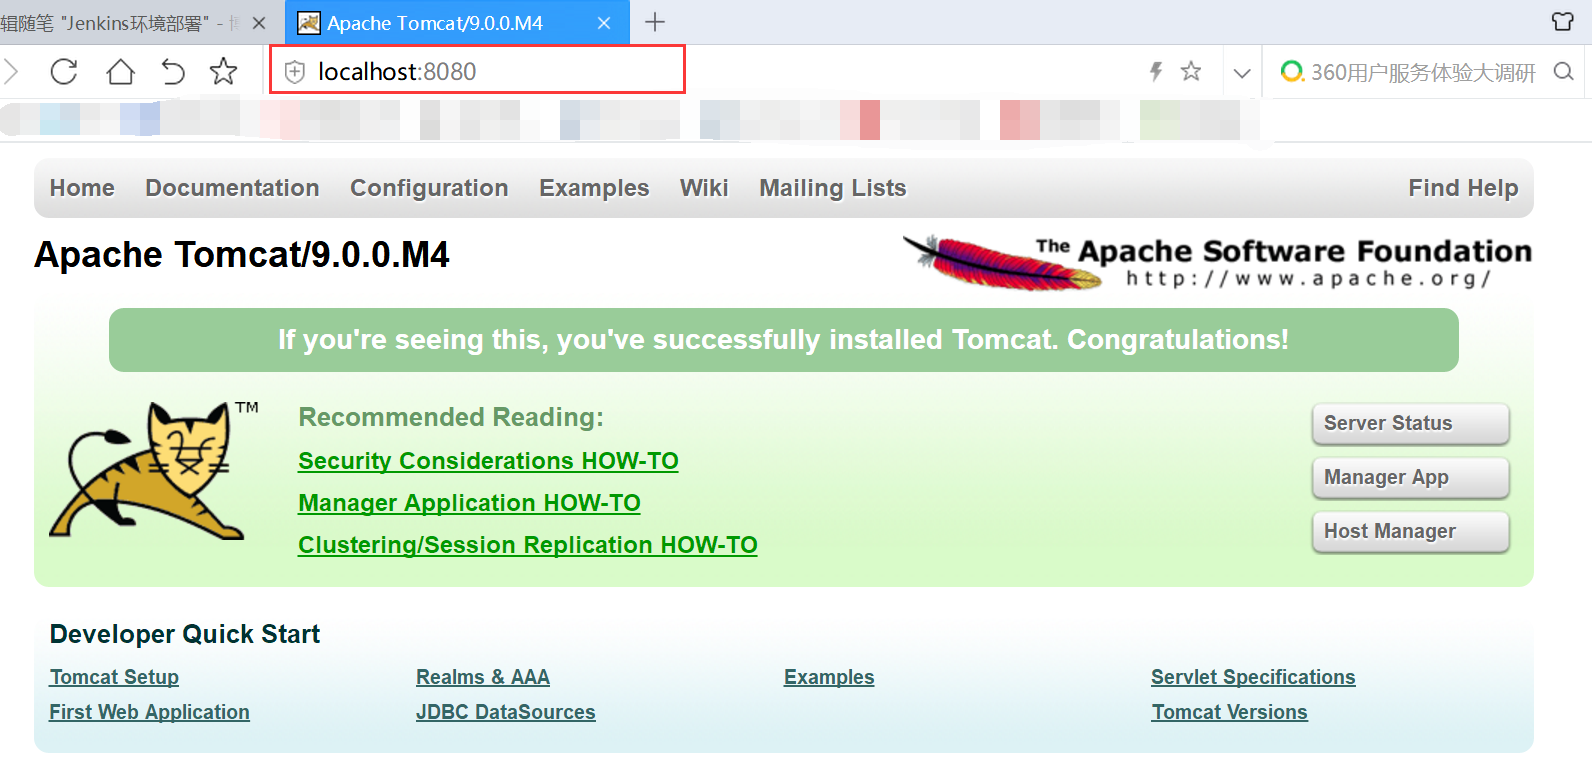This screenshot has height=779, width=1592.
Task: Open Security Considerations HOW-TO link
Action: [x=488, y=461]
